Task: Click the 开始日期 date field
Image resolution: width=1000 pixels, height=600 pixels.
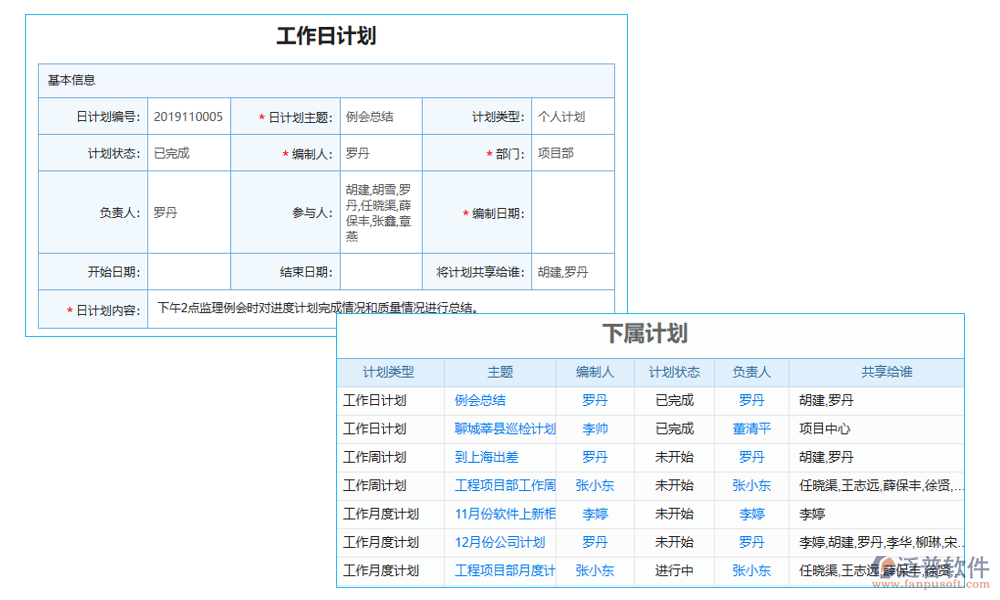Action: (189, 271)
